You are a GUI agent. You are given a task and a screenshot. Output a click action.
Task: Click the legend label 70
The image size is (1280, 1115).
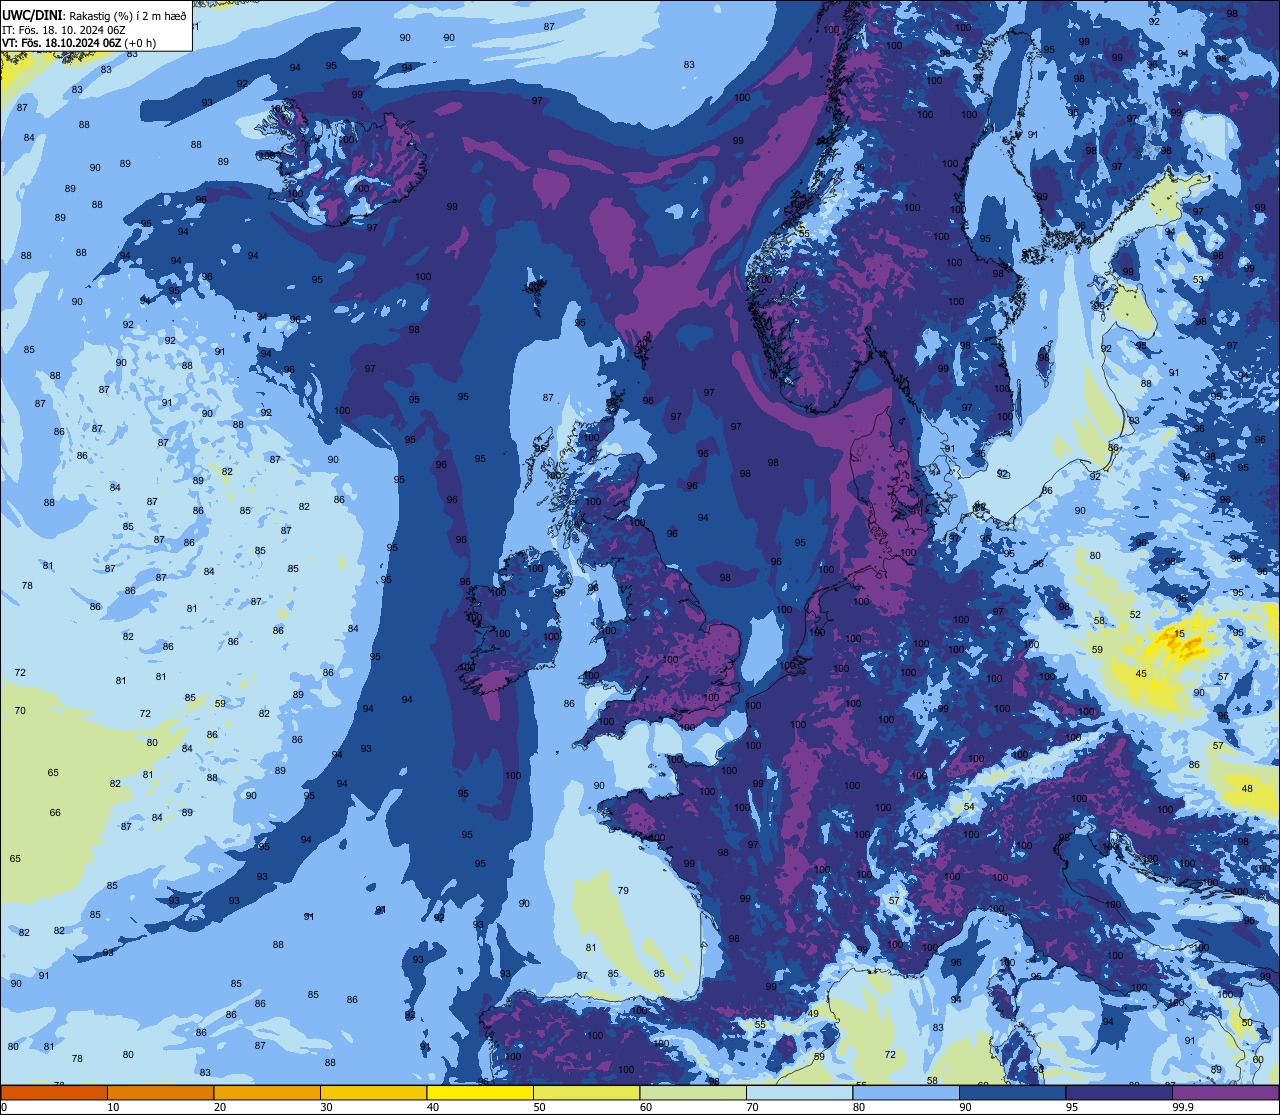click(752, 1107)
